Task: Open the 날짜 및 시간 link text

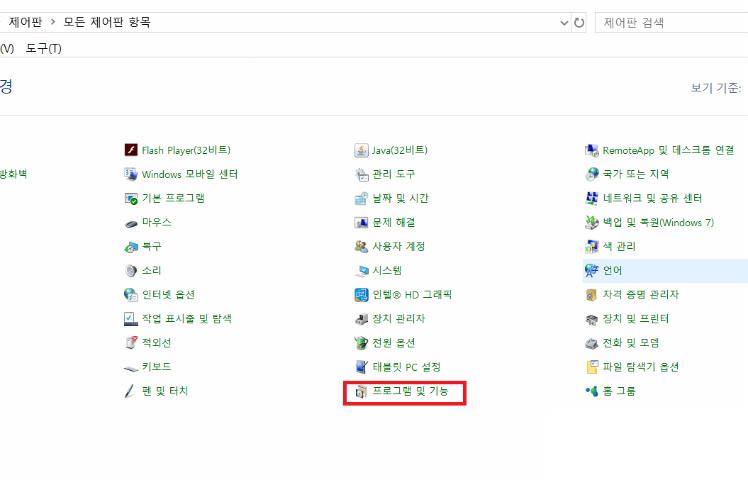Action: 400,198
